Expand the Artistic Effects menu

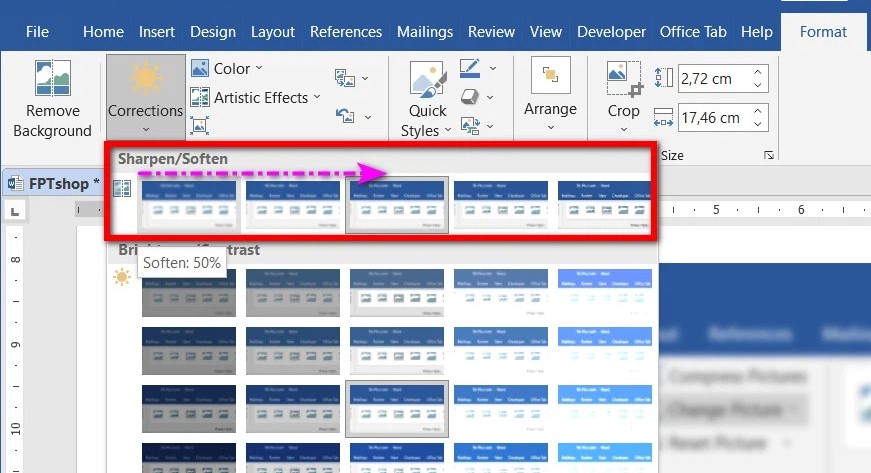pyautogui.click(x=255, y=97)
